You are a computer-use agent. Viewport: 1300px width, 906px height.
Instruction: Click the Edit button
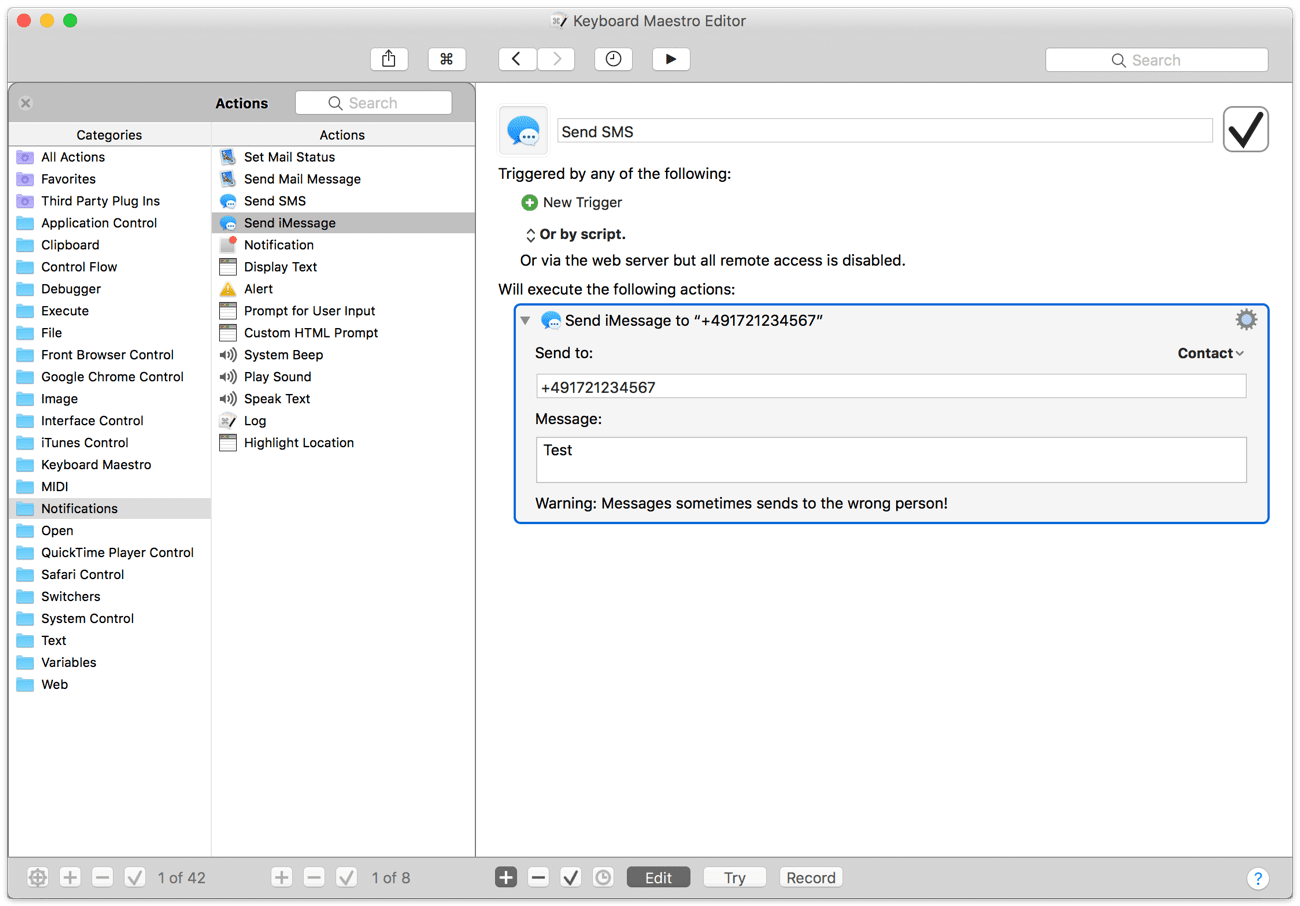(x=658, y=878)
